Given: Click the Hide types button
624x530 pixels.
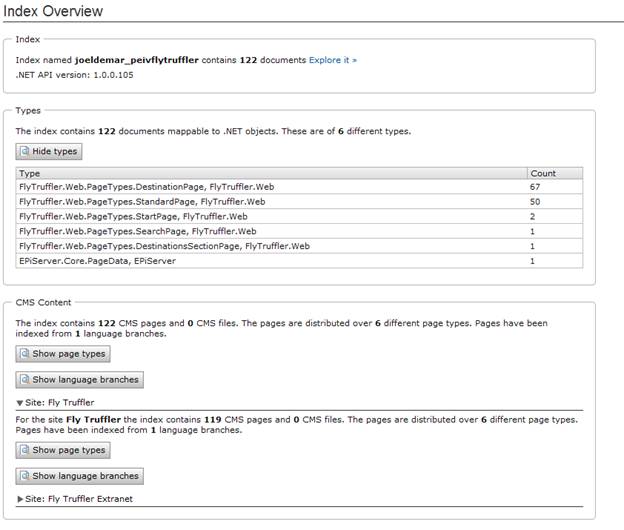Looking at the screenshot, I should (48, 151).
